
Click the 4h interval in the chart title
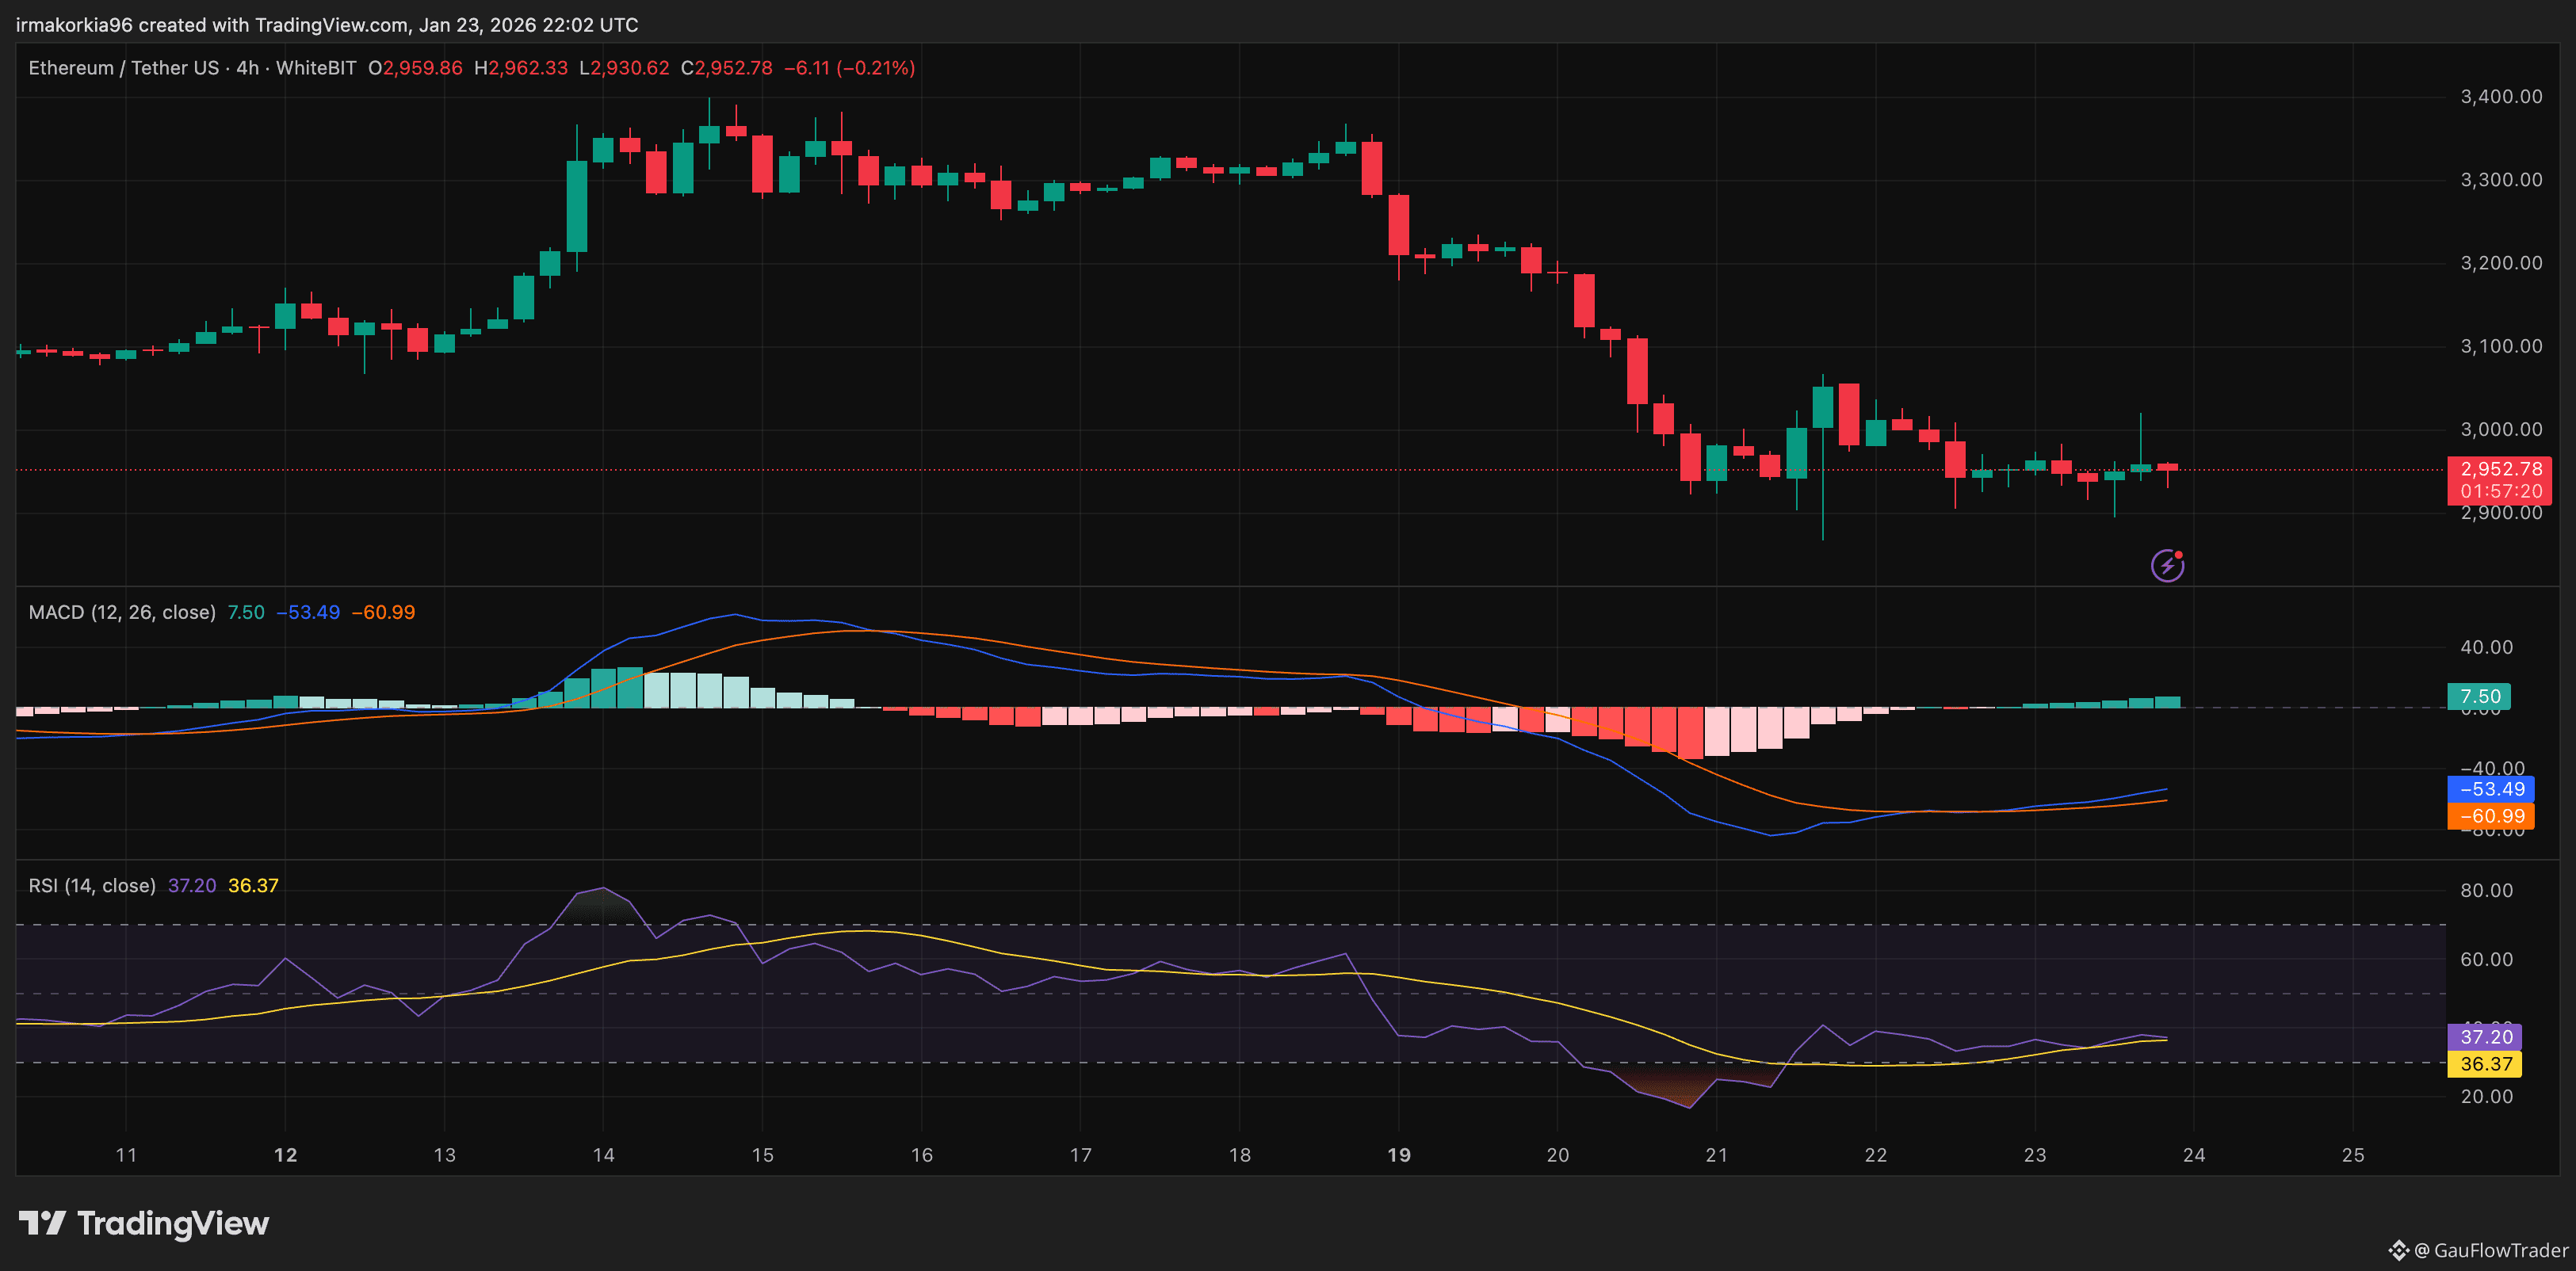(x=247, y=68)
